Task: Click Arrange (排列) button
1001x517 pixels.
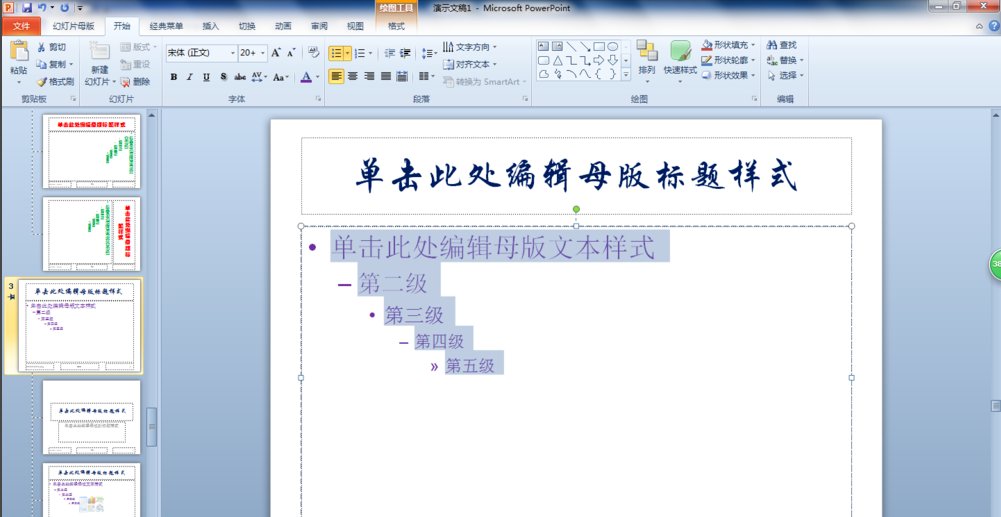Action: click(x=647, y=61)
